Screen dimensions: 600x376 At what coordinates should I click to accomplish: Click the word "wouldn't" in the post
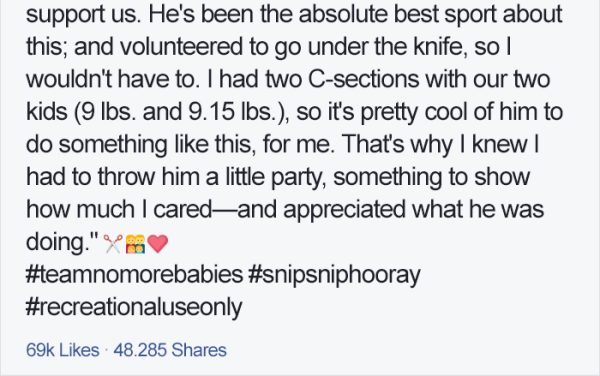[70, 79]
